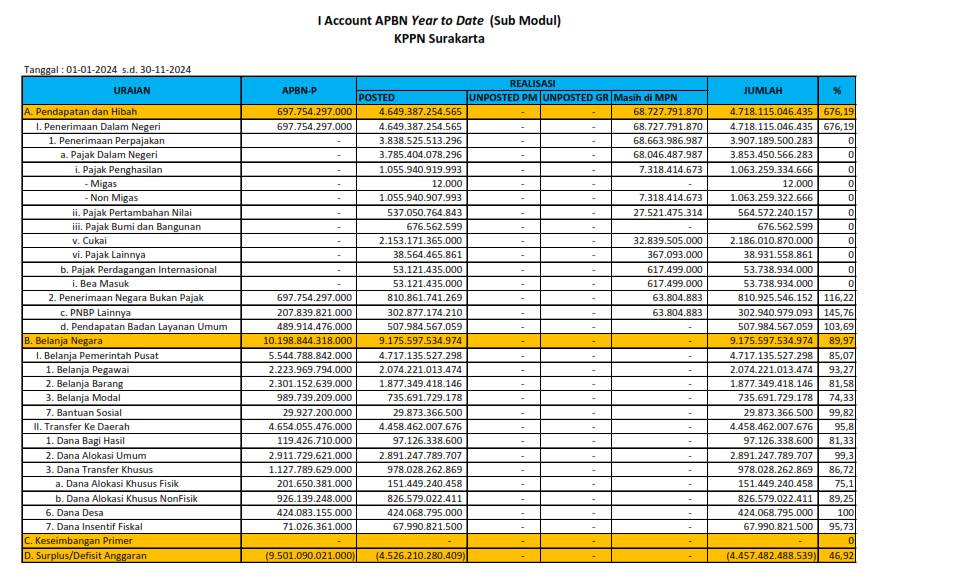Image resolution: width=969 pixels, height=588 pixels.
Task: Click the REALISASI header cell
Action: pos(531,84)
